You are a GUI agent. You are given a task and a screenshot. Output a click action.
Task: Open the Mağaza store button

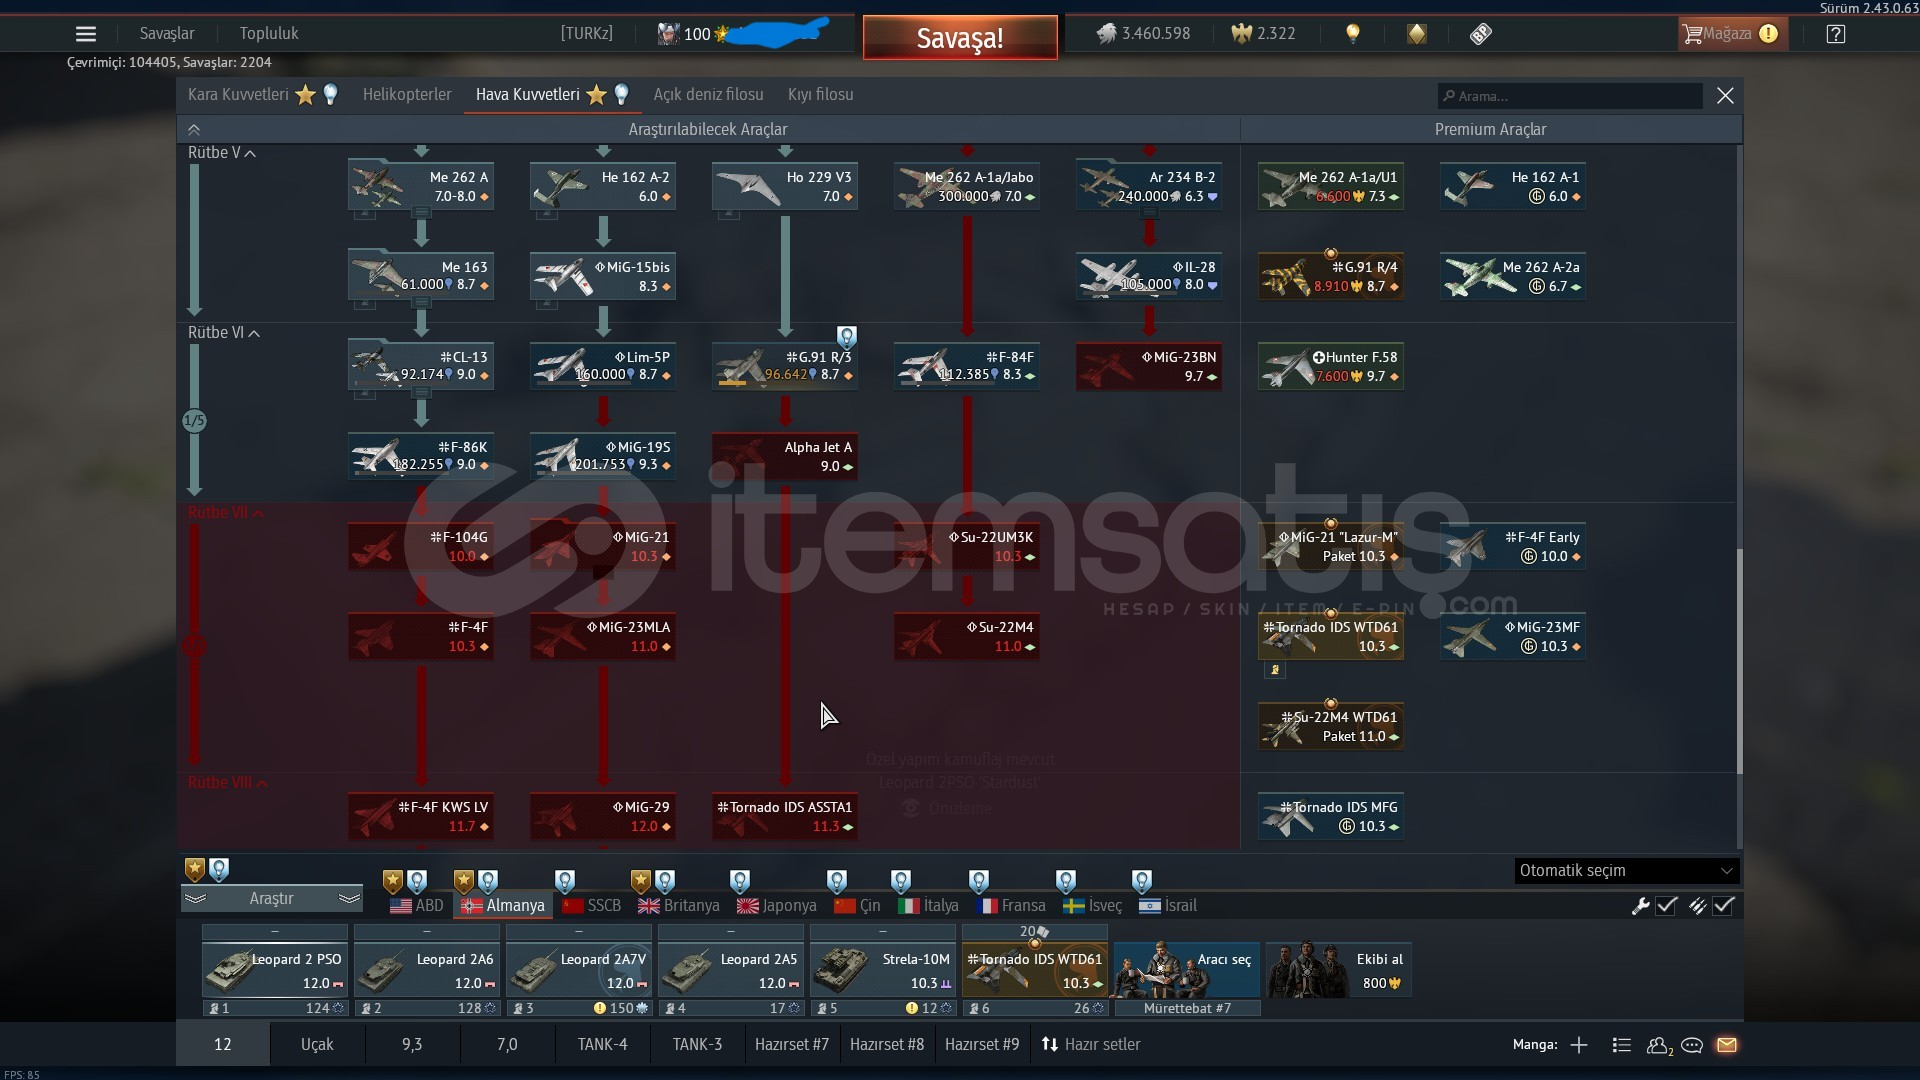coord(1731,34)
